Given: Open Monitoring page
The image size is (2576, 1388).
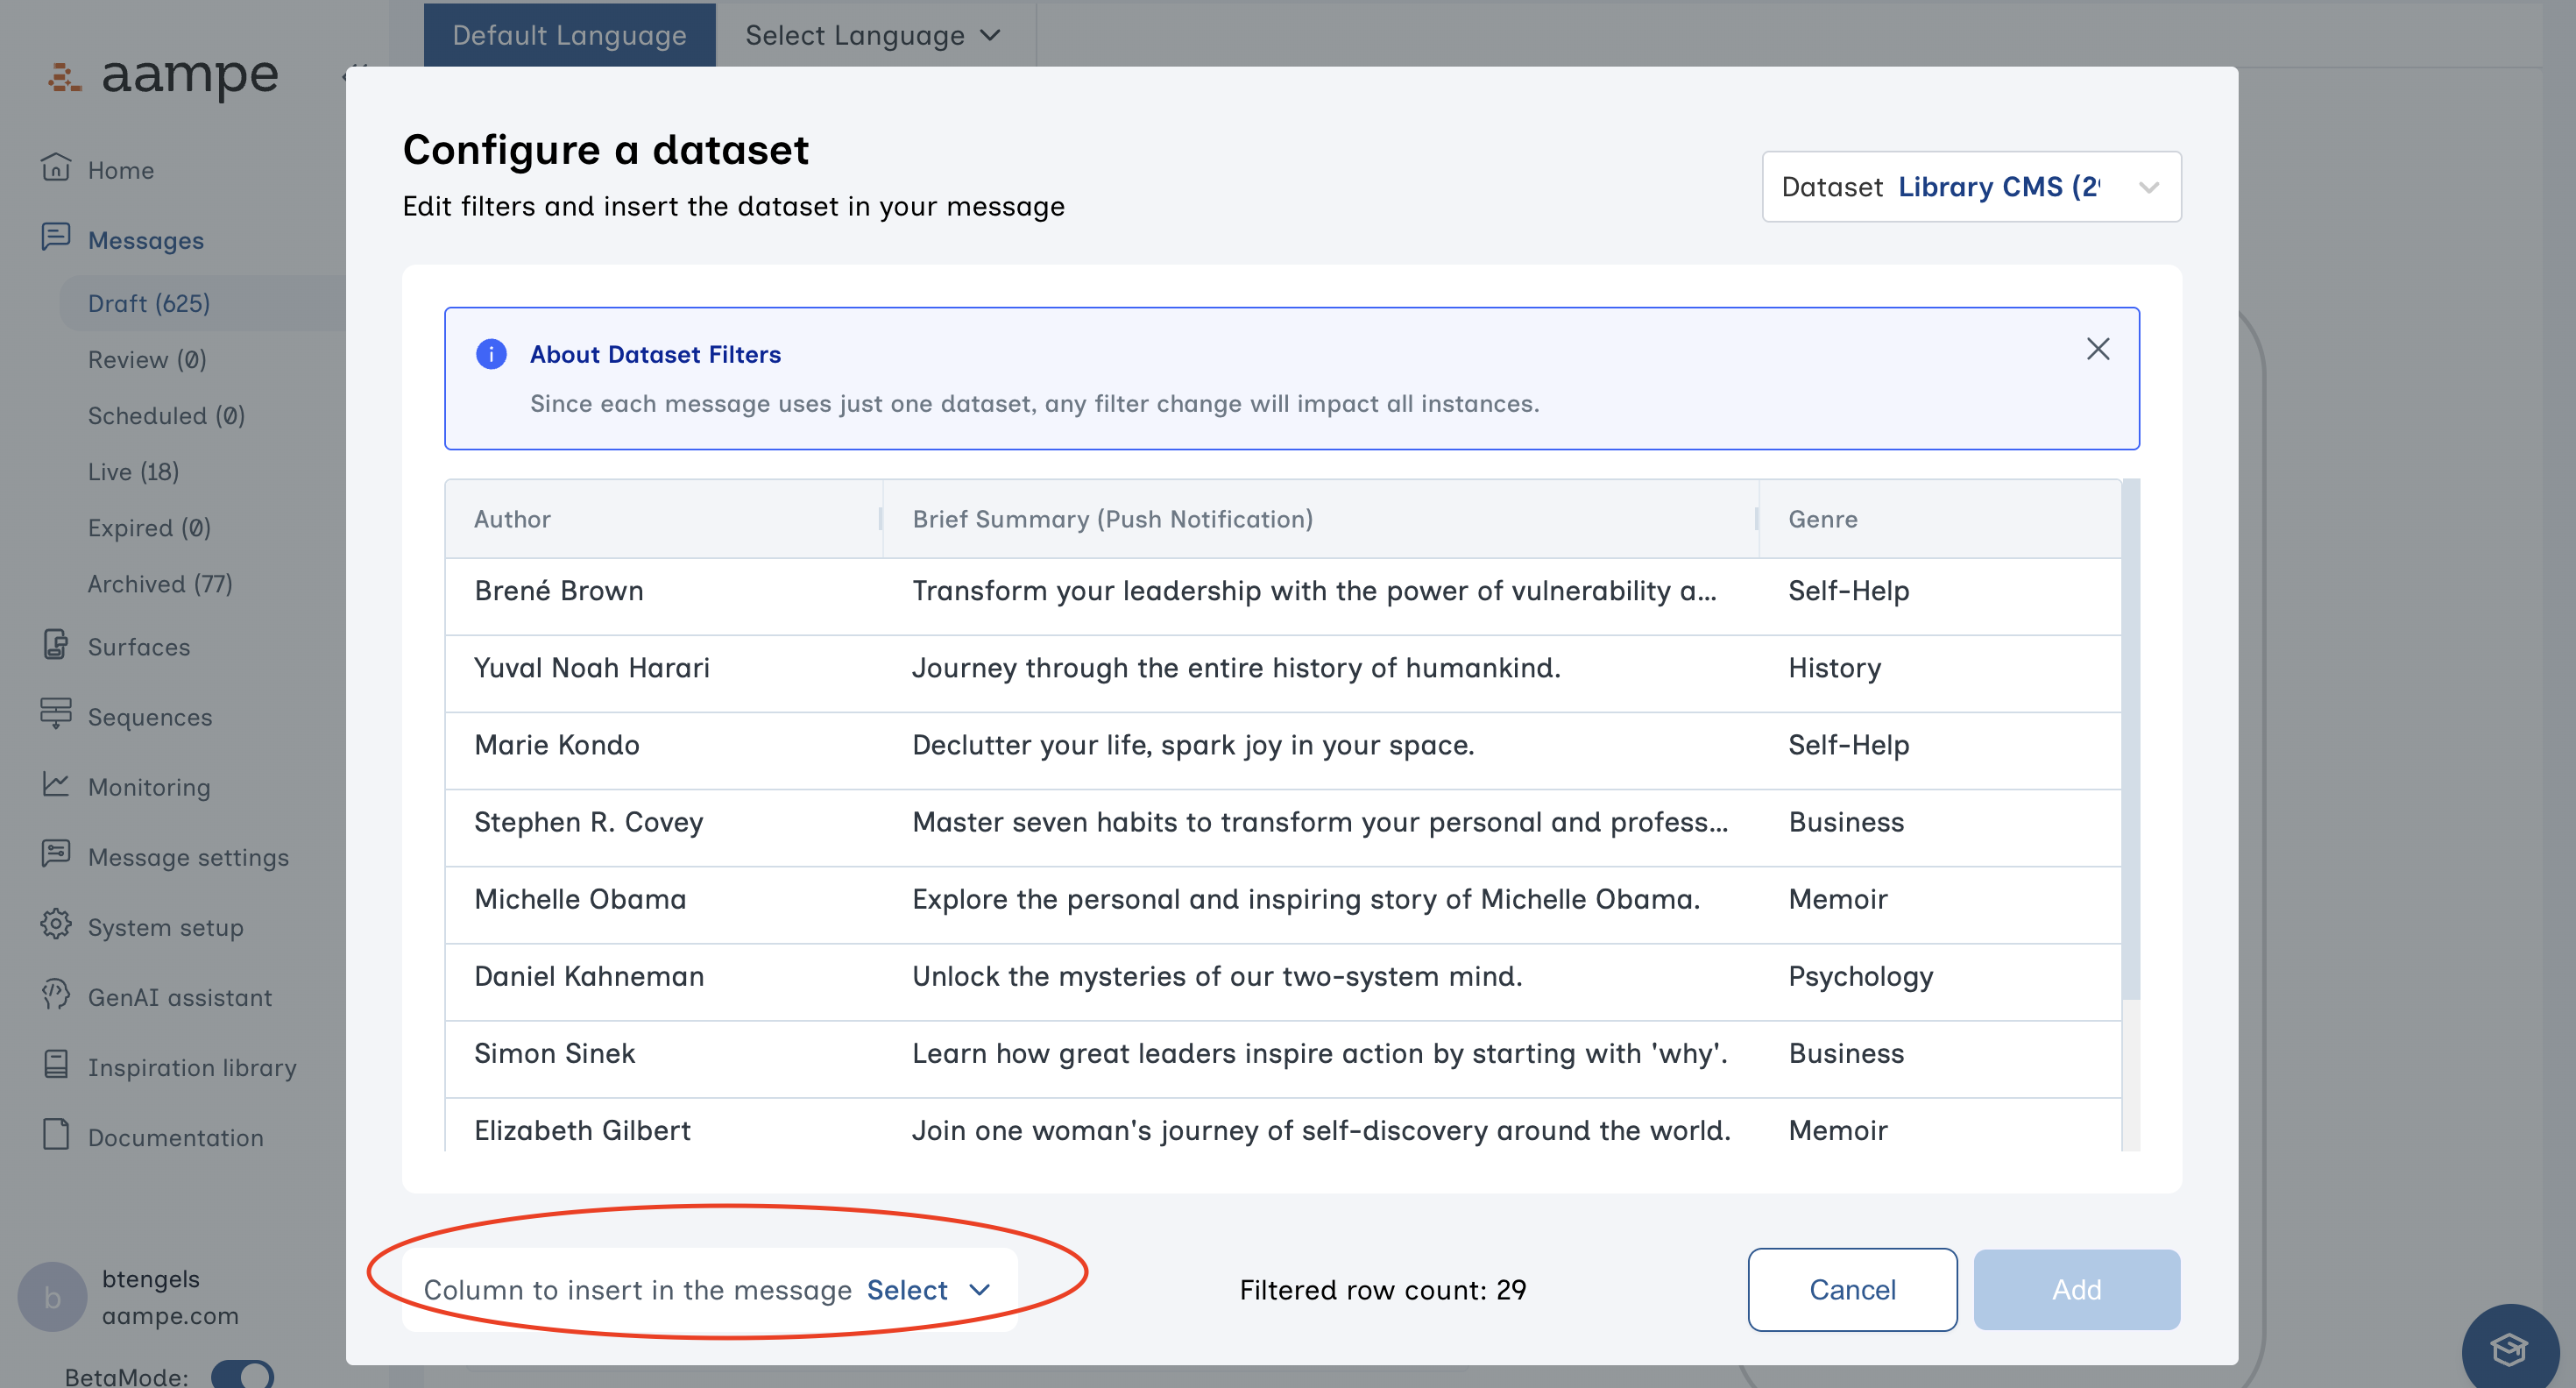Looking at the screenshot, I should click(x=149, y=787).
